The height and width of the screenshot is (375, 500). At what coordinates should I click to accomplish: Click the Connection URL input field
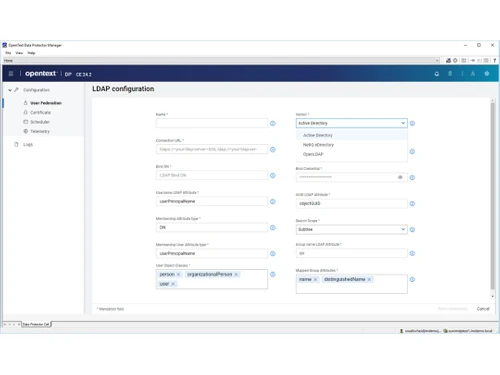point(212,149)
